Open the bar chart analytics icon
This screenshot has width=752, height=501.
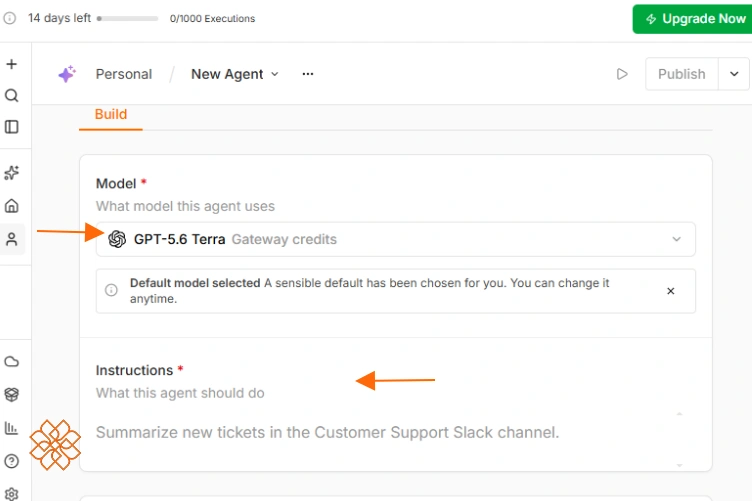[12, 428]
